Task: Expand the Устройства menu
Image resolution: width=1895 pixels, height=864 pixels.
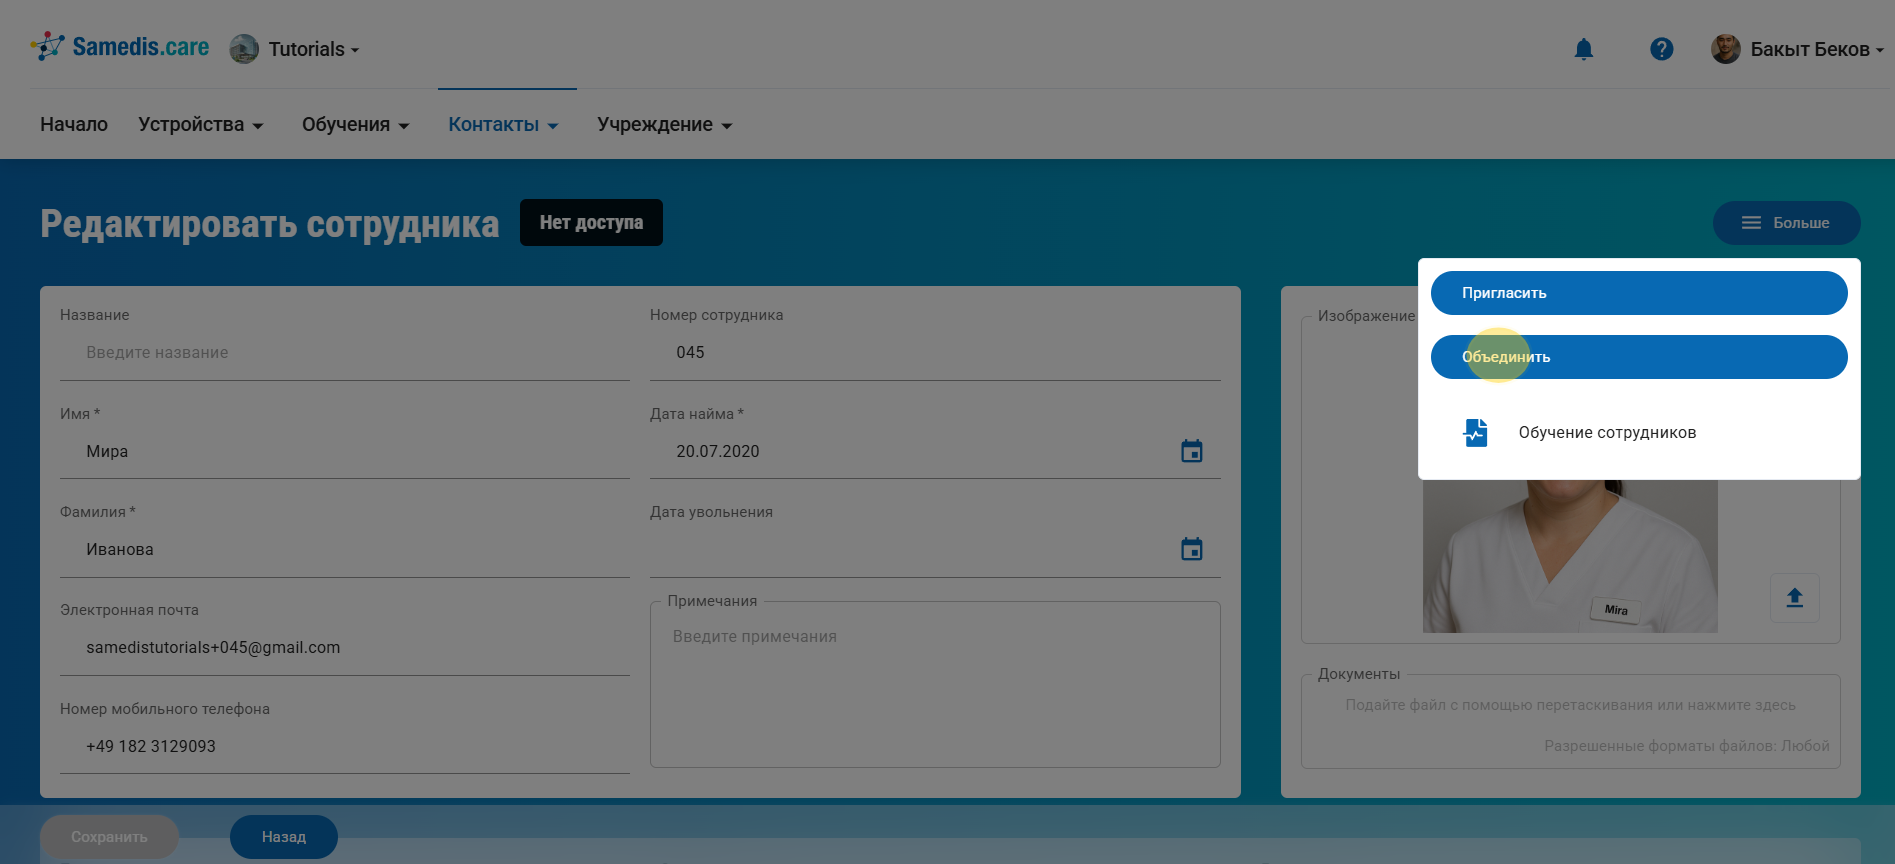Action: 200,125
